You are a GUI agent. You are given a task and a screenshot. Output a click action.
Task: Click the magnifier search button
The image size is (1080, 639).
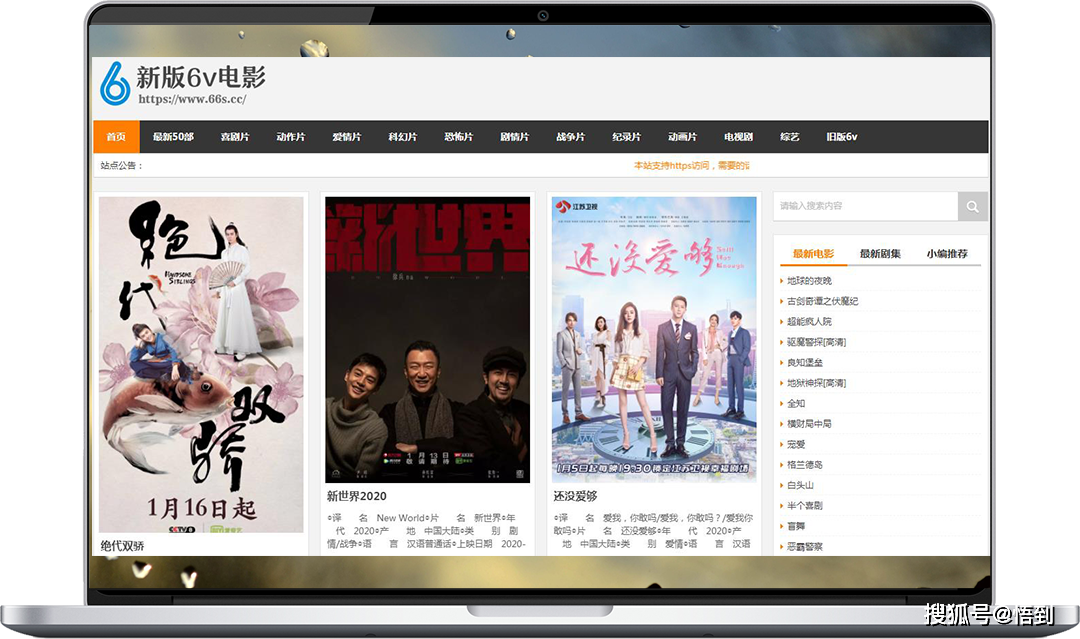[973, 207]
